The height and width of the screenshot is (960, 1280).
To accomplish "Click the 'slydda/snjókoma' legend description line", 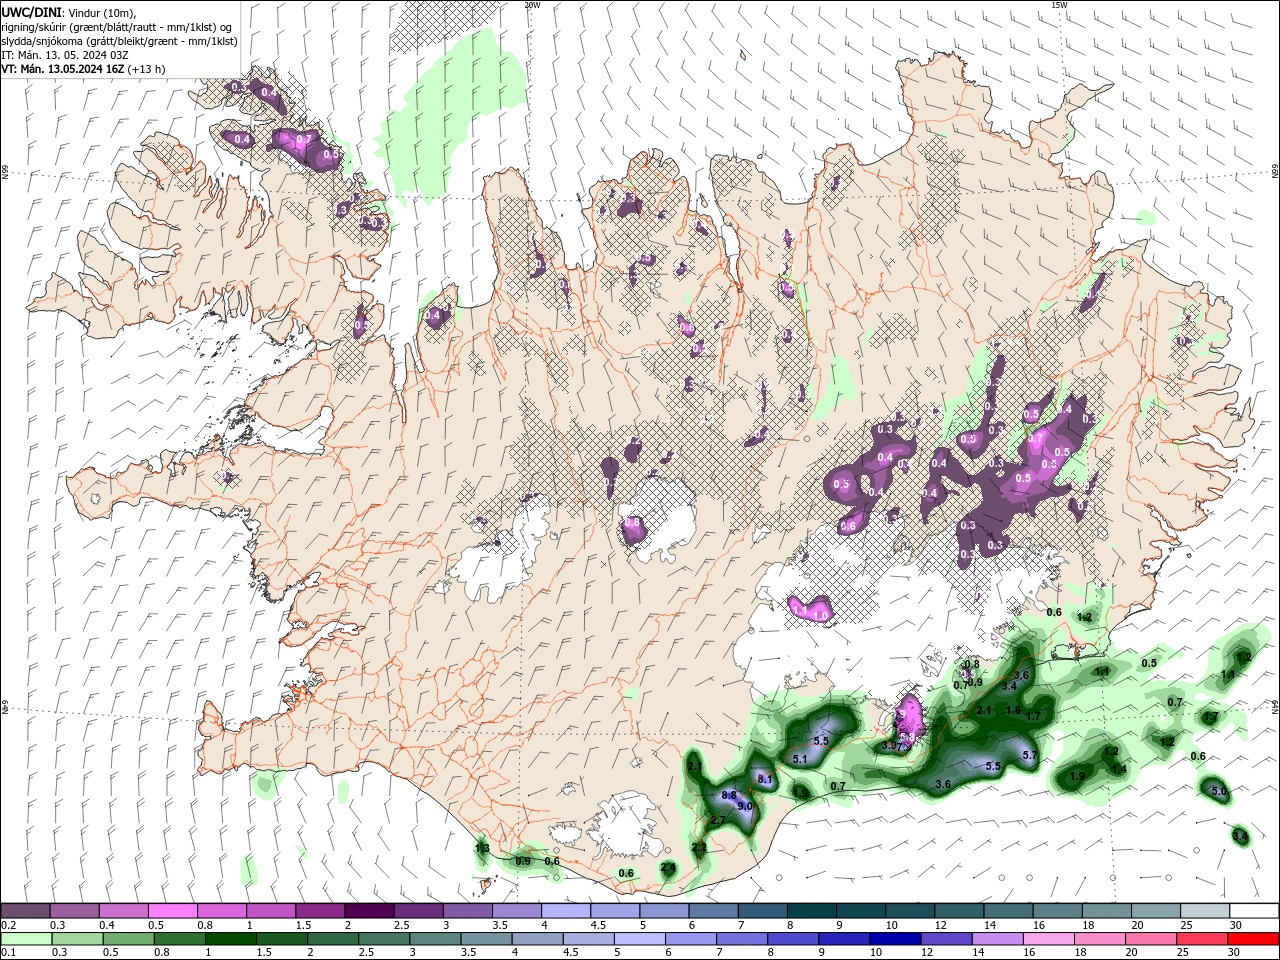I will 119,41.
